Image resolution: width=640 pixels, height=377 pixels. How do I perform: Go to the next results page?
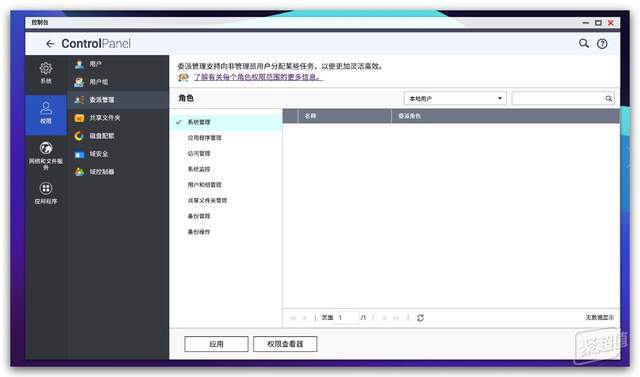[x=384, y=318]
